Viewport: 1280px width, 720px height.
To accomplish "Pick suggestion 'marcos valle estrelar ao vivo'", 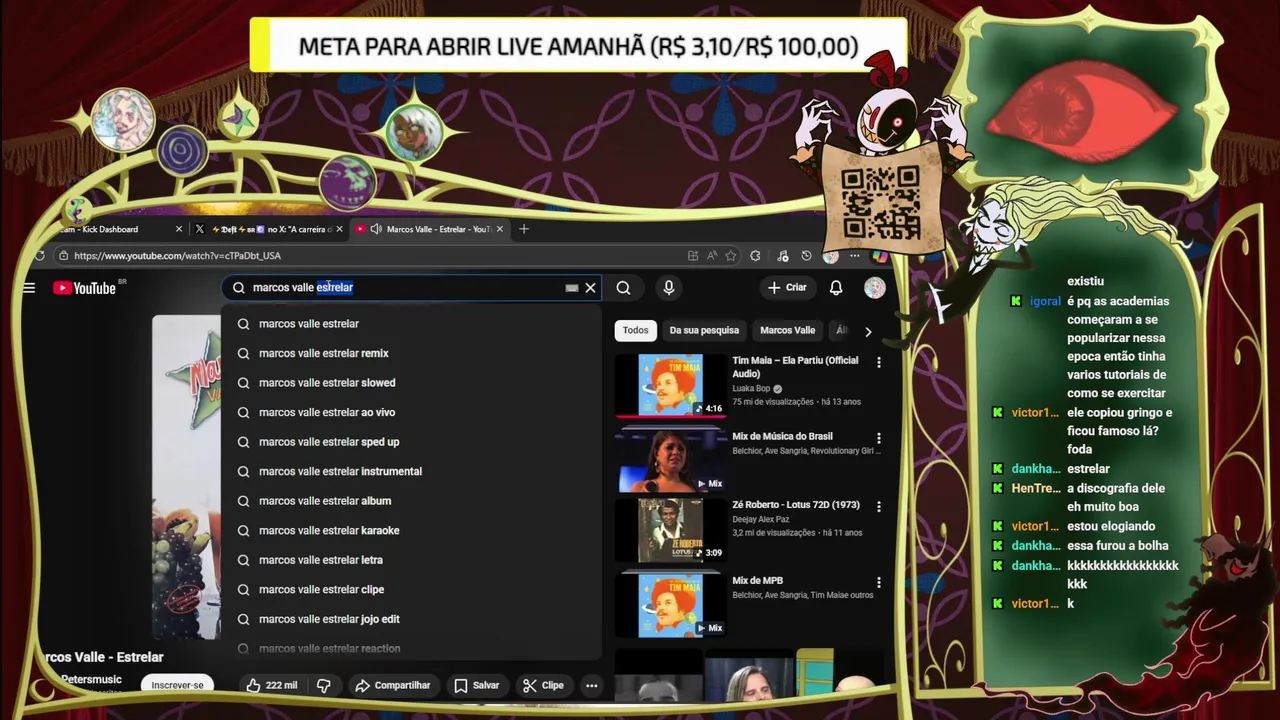I will 411,412.
